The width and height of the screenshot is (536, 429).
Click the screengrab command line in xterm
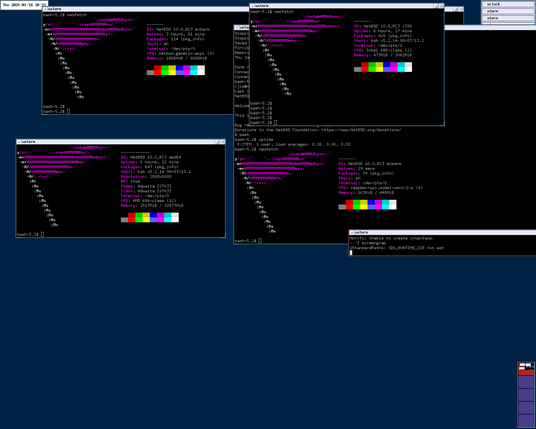pos(368,243)
